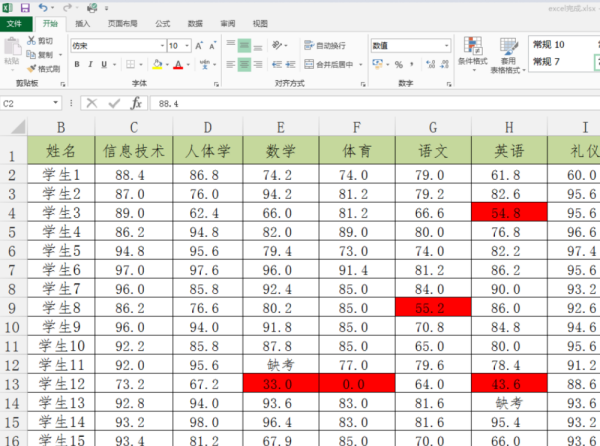The height and width of the screenshot is (446, 600).
Task: Expand the Name Box dropdown arrow
Action: [55, 103]
